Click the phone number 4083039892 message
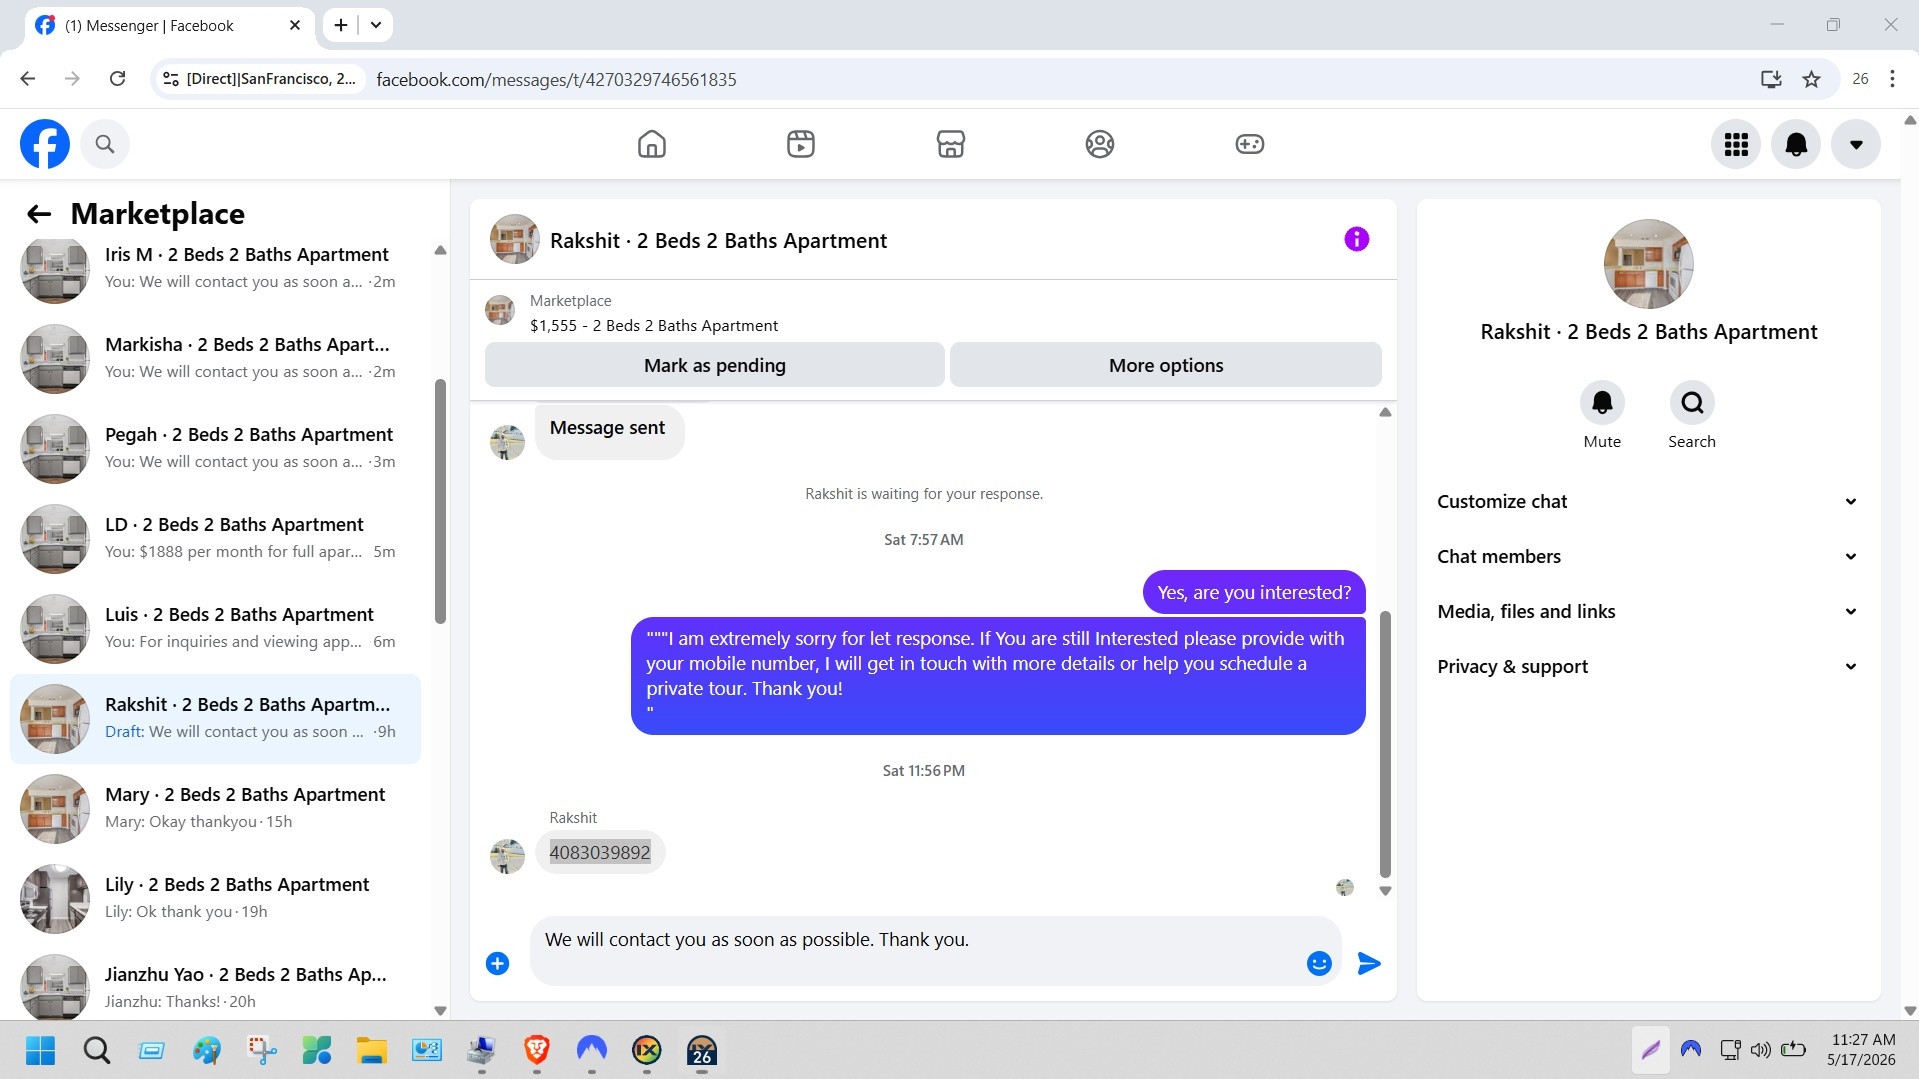The height and width of the screenshot is (1079, 1919). (x=600, y=853)
